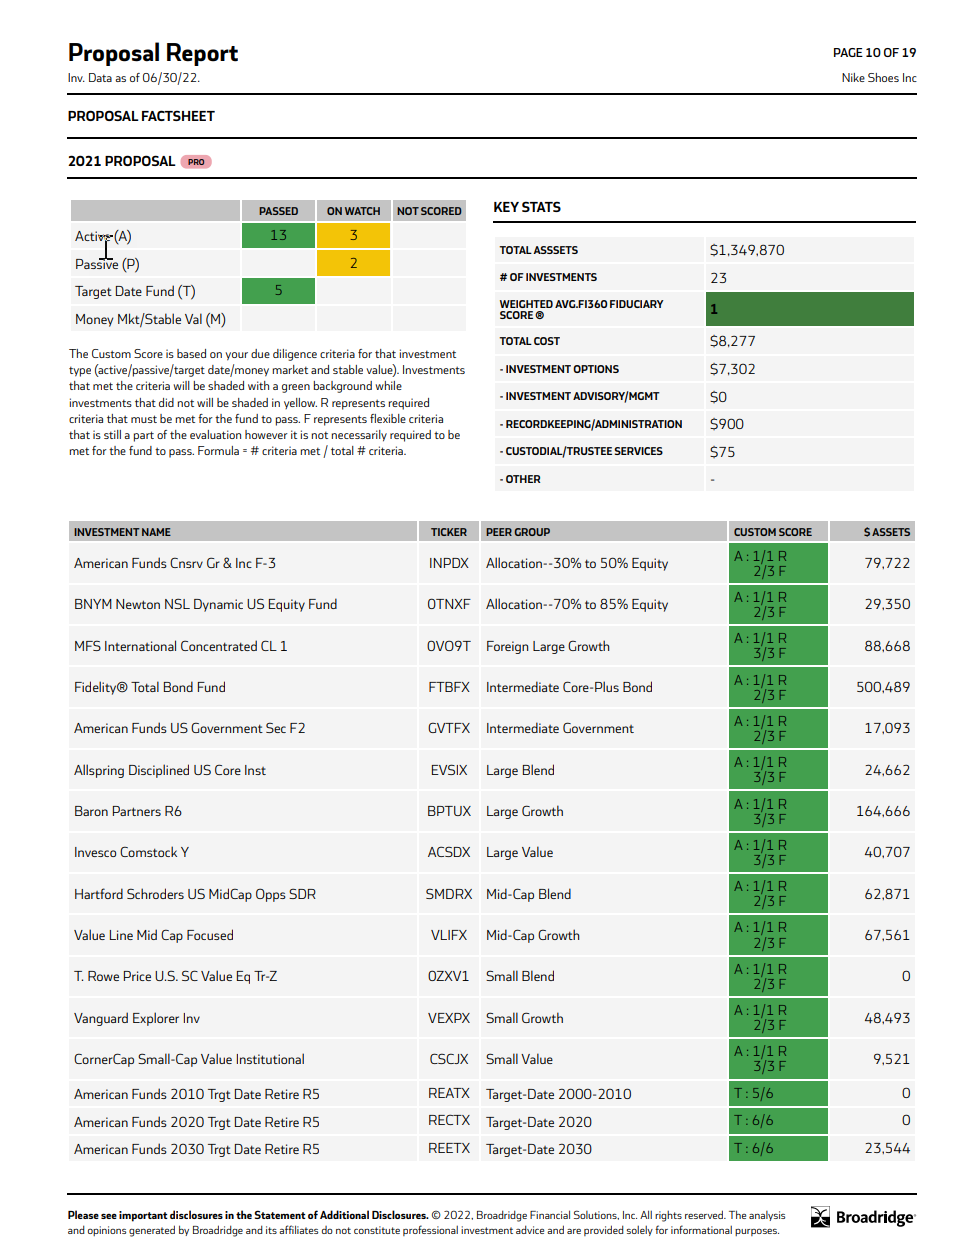
Task: Click the PASSED column header in summary table
Action: [278, 211]
